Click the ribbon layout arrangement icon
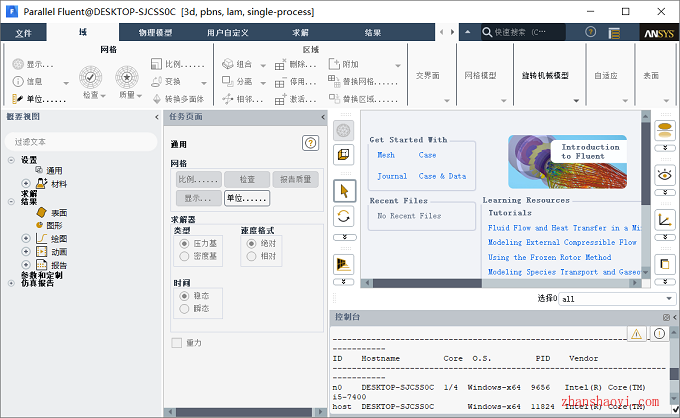 614,33
